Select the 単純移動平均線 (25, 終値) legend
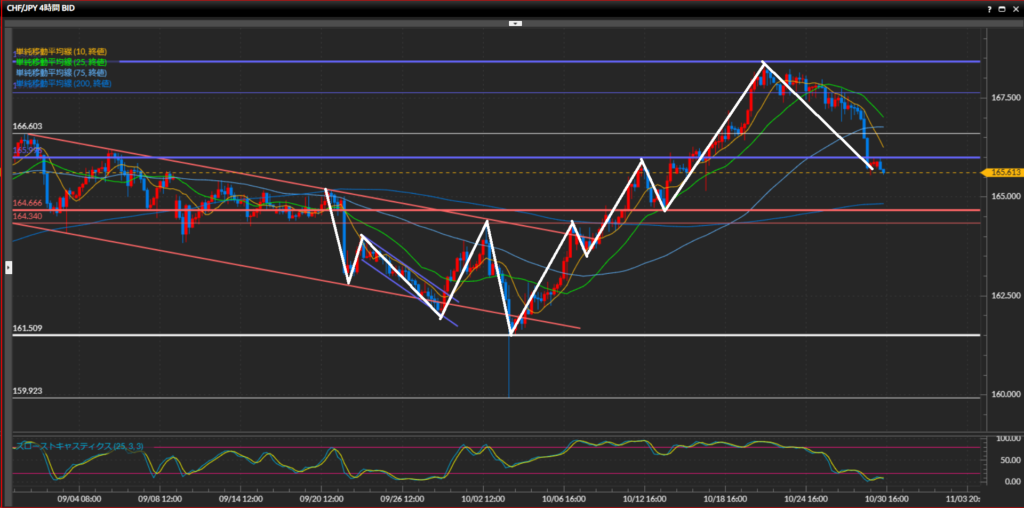Viewport: 1024px width, 508px height. 61,62
